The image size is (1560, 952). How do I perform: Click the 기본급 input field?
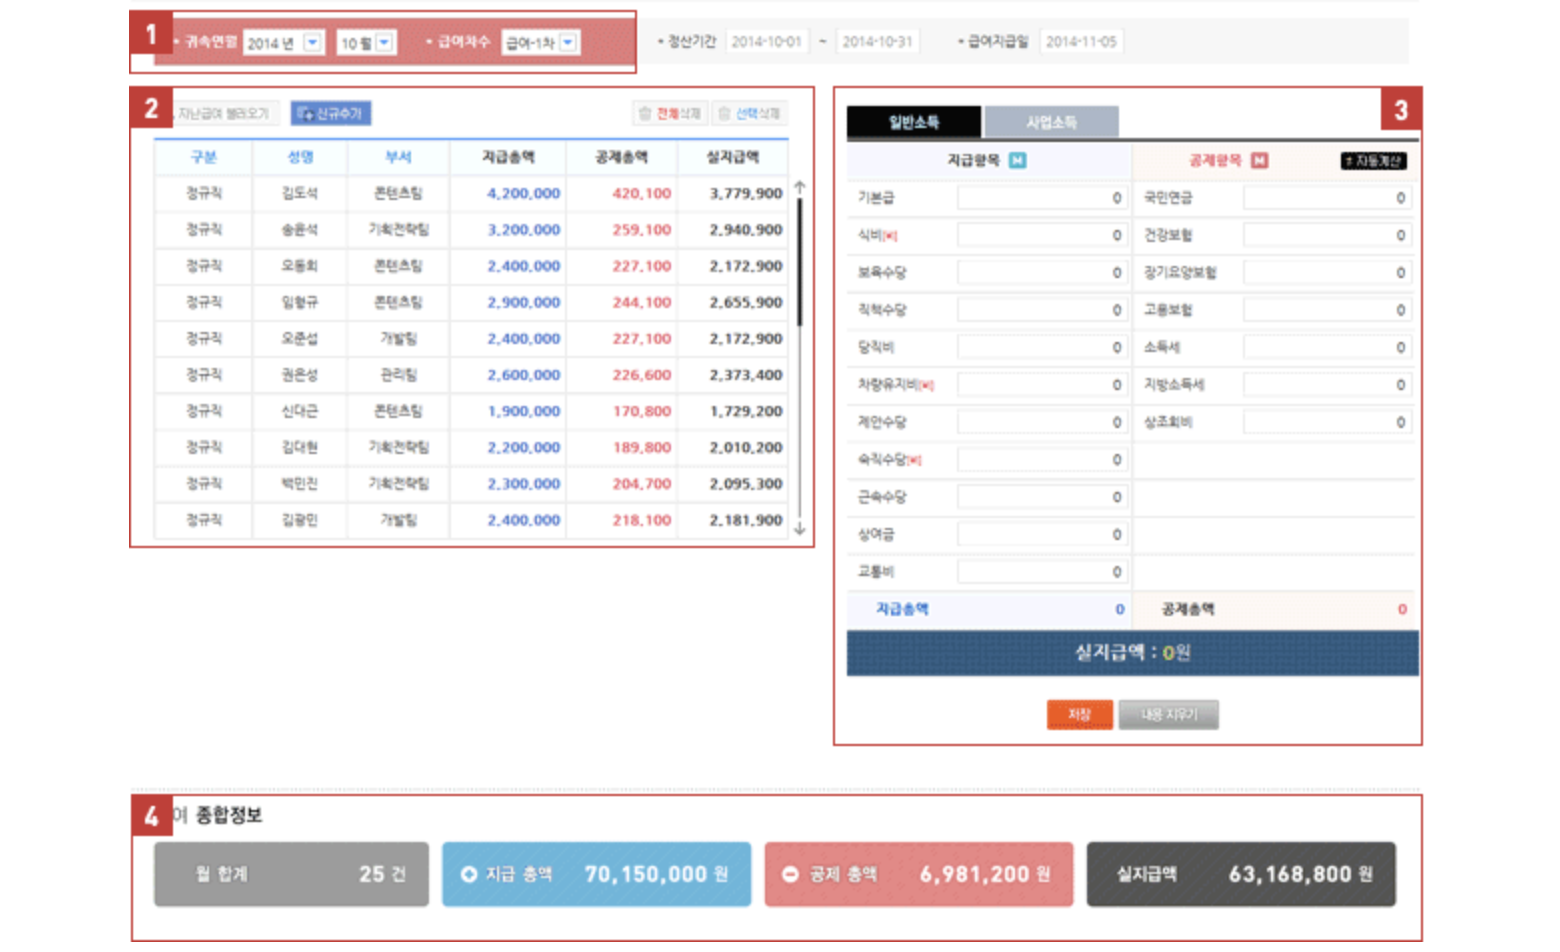[x=1042, y=198]
